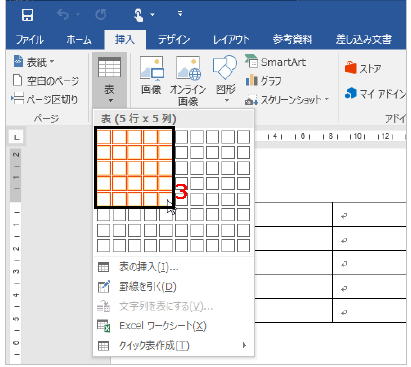Screen dimensions: 411x367
Task: Click the 表の挿入 table icon in menu
Action: [103, 267]
